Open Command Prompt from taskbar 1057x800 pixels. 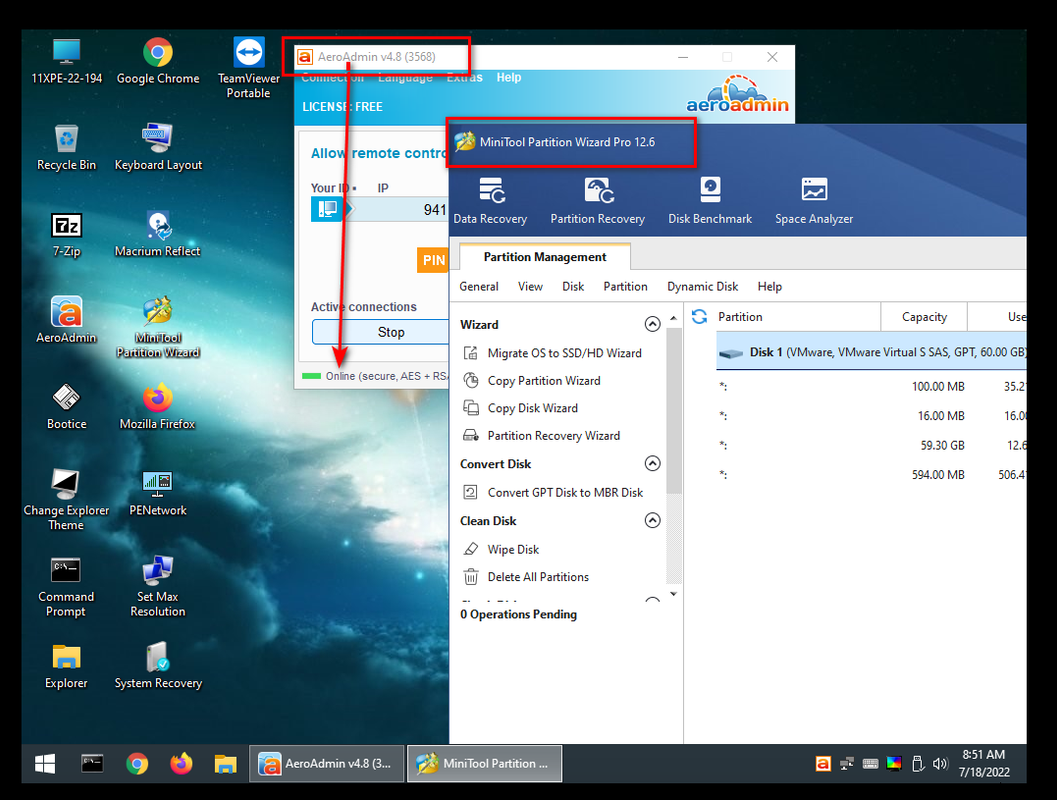pyautogui.click(x=92, y=764)
